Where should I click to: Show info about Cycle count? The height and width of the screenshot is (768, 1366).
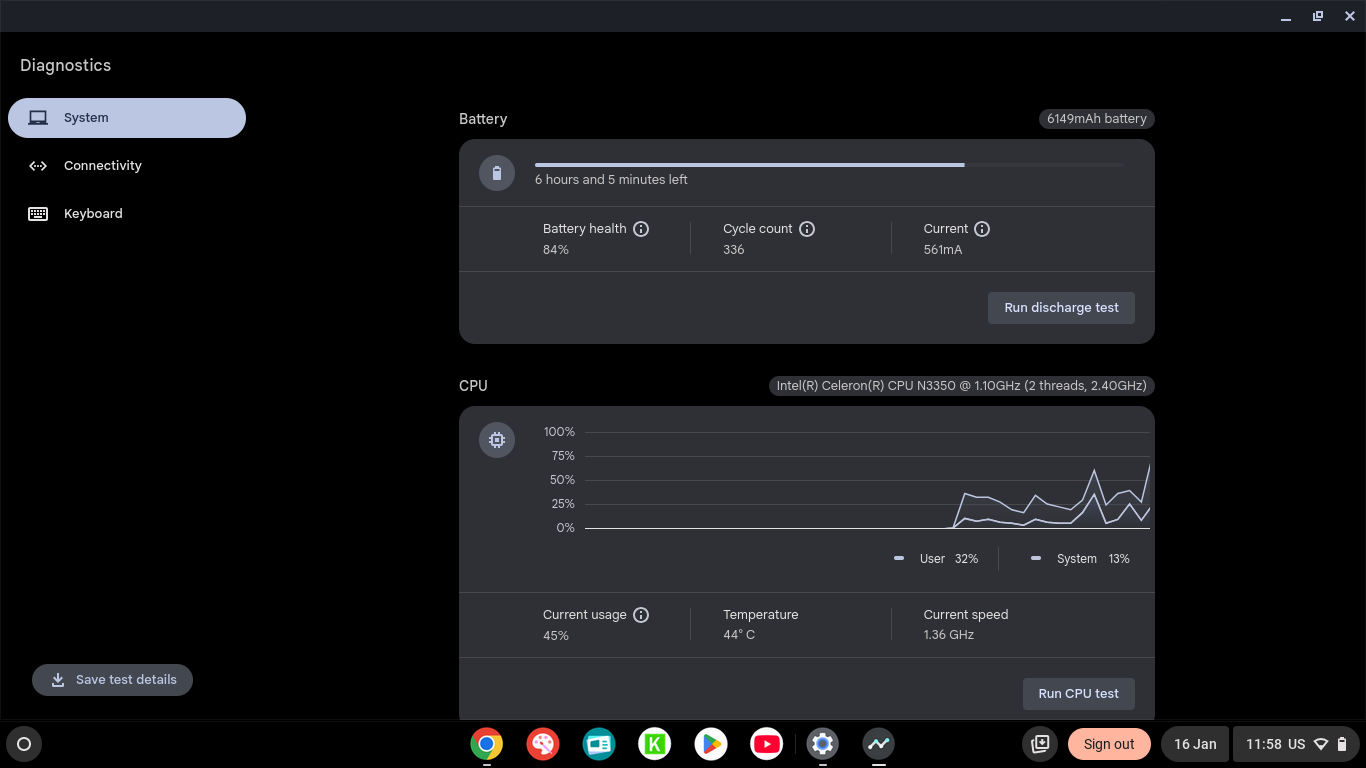coord(807,229)
